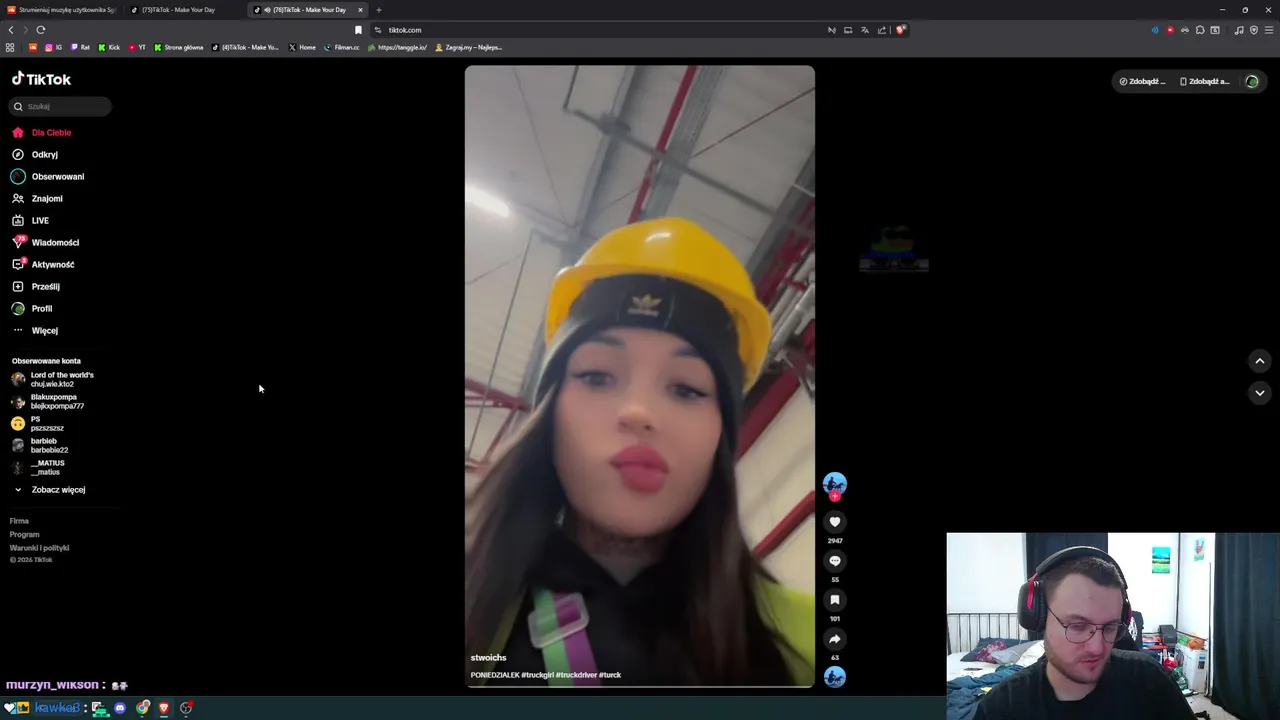Viewport: 1280px width, 720px height.
Task: Share the video with the arrow icon
Action: click(x=835, y=639)
